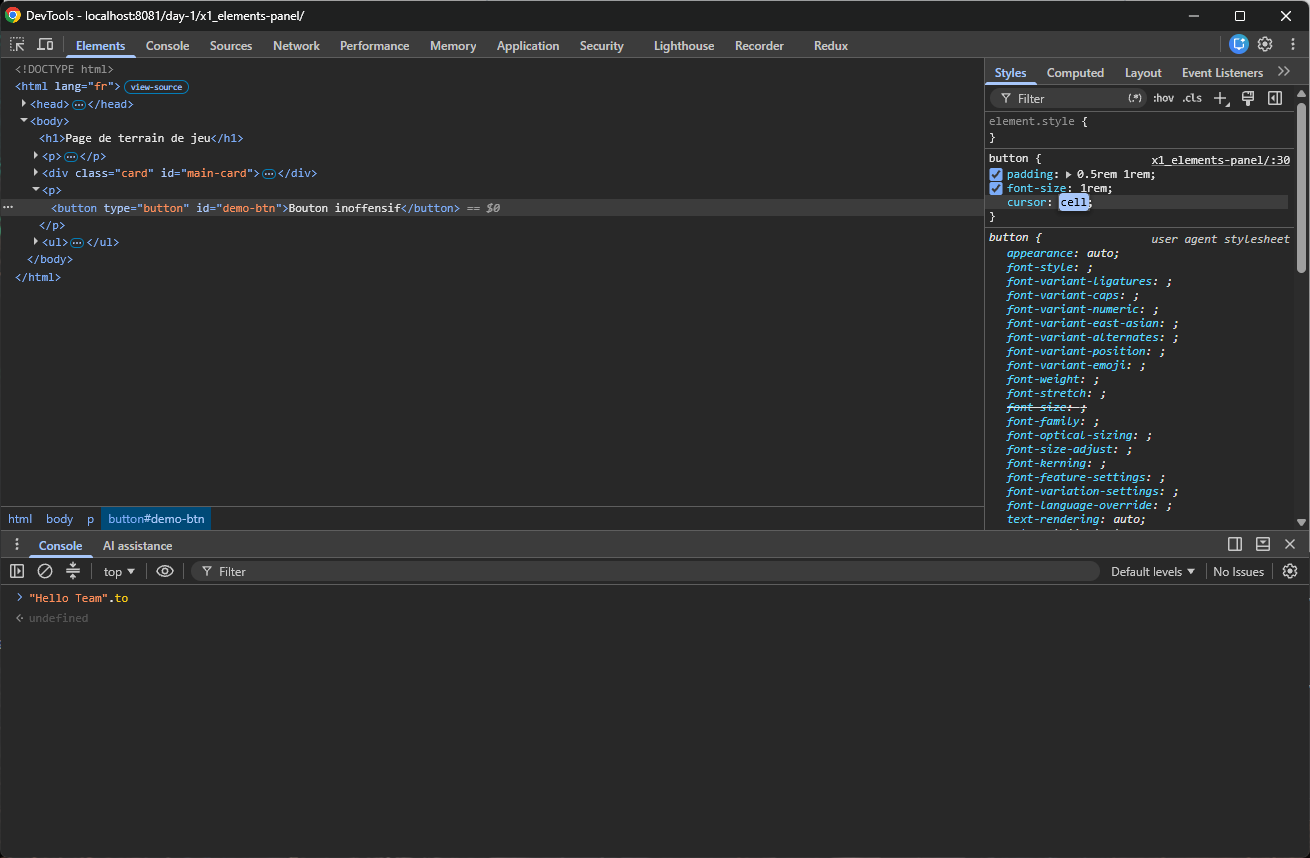This screenshot has height=858, width=1310.
Task: Select body in the breadcrumb bar
Action: 60,518
